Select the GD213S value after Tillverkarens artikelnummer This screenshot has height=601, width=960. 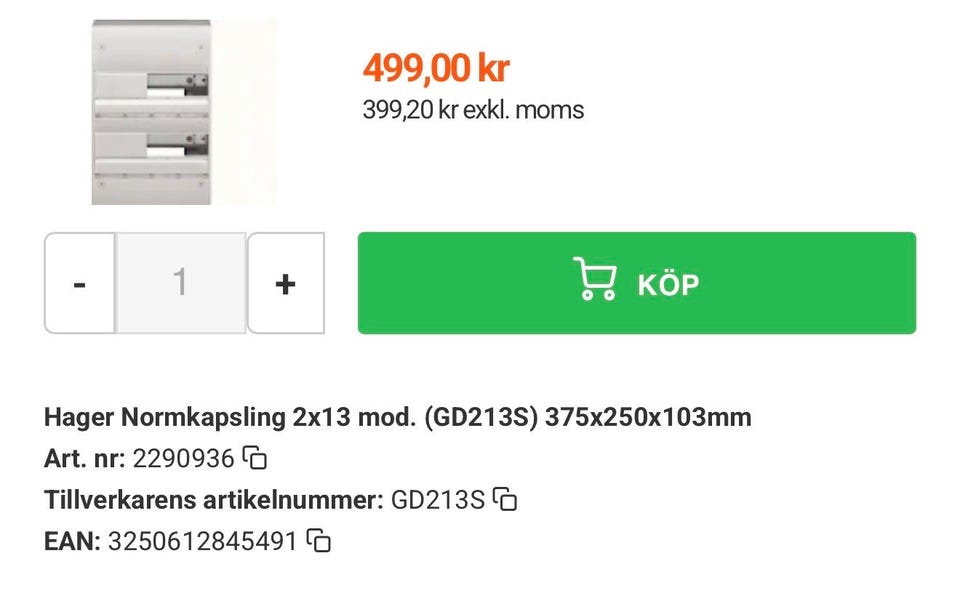click(437, 500)
